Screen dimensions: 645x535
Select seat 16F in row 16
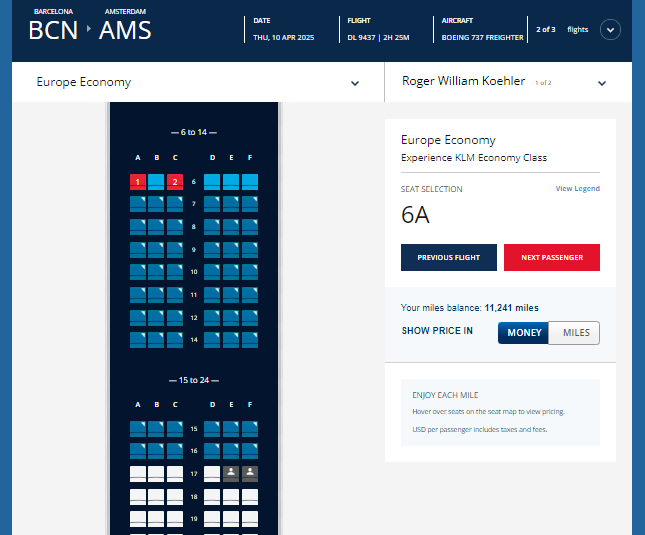coord(249,451)
